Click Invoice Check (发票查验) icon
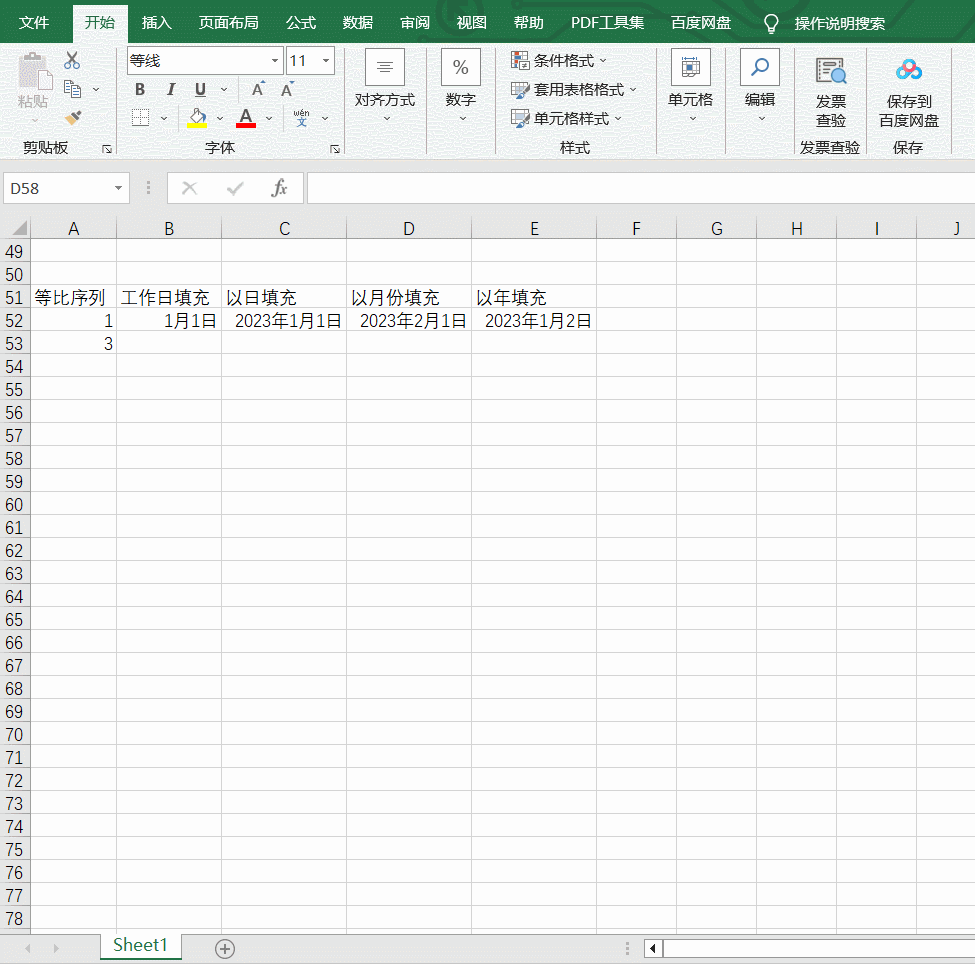This screenshot has height=964, width=975. 831,71
